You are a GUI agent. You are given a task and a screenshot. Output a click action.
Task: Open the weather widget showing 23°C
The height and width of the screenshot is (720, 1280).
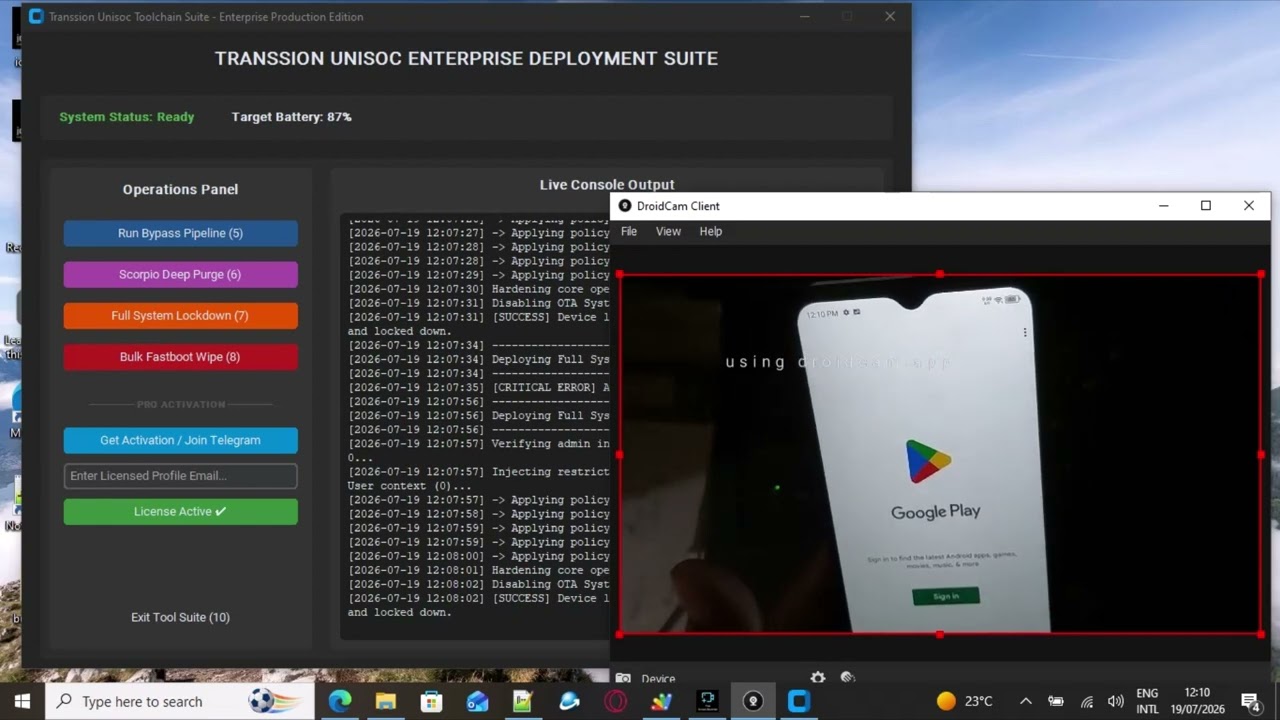pos(964,701)
